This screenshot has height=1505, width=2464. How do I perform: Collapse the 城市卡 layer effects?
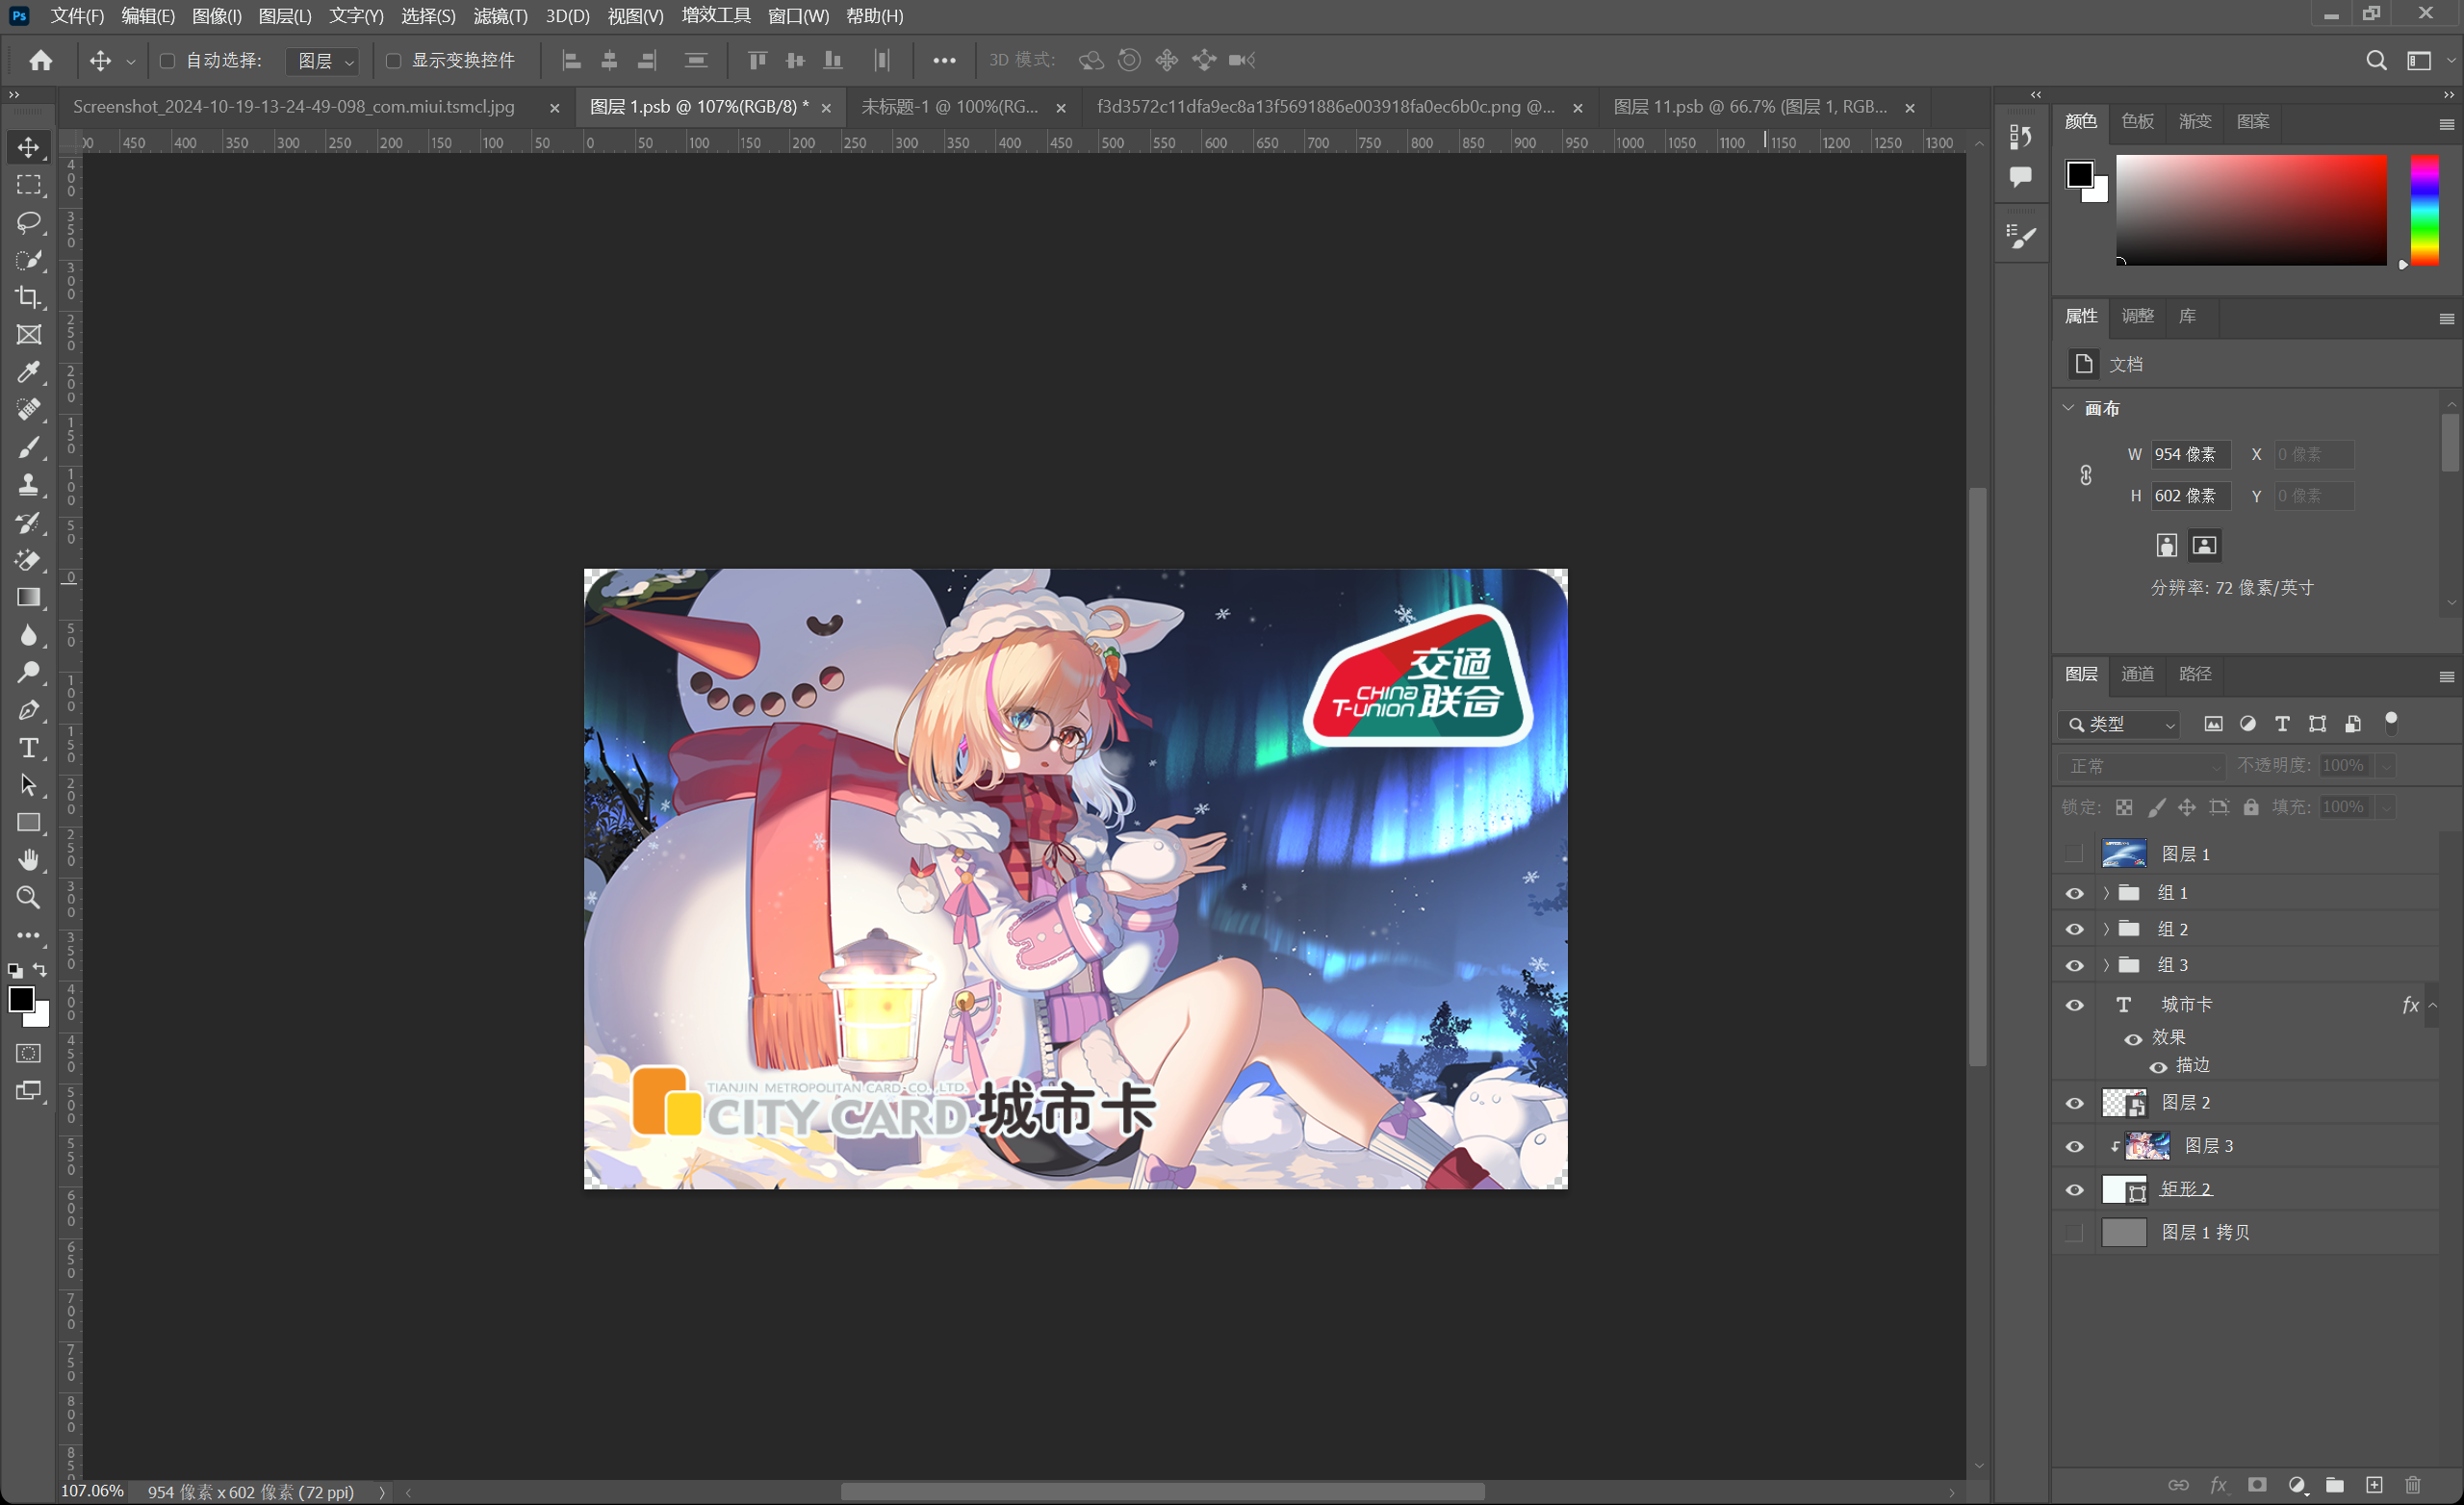point(2433,1005)
